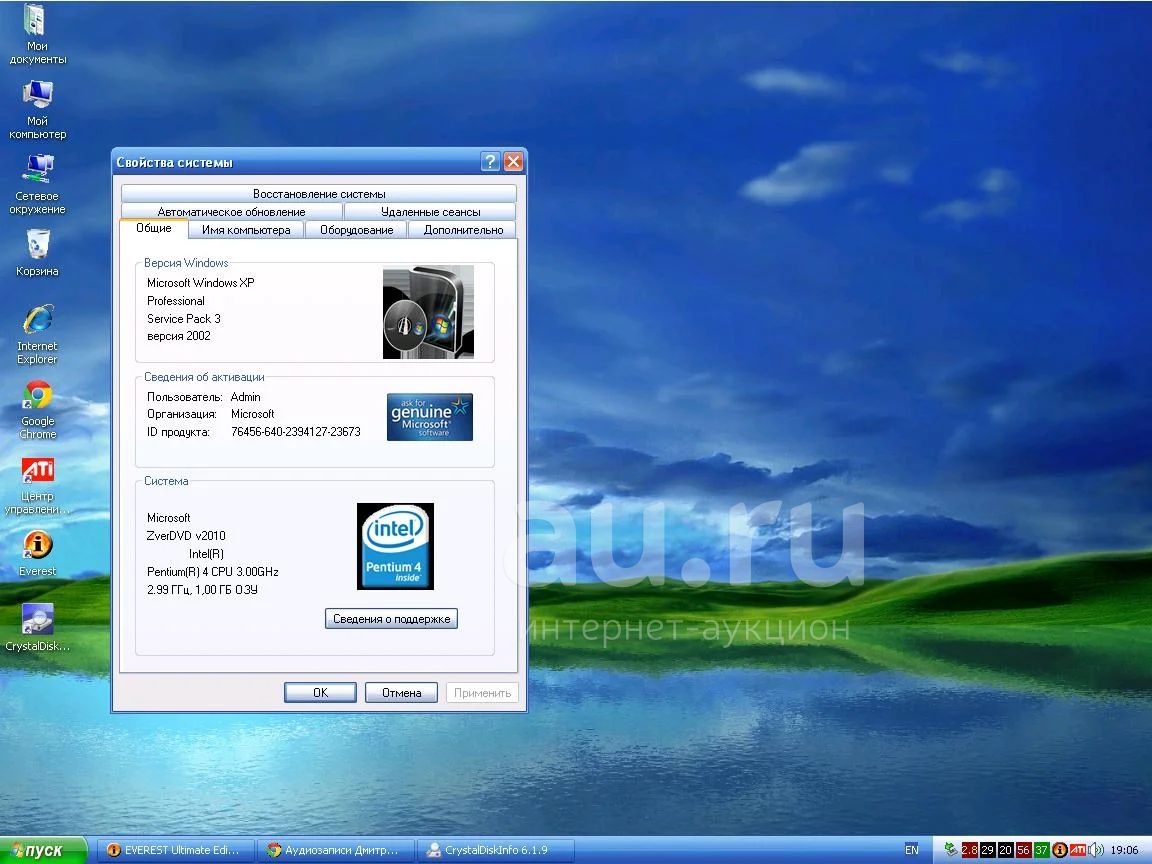1152x864 pixels.
Task: Click the 29 temperature tray icon
Action: [987, 850]
